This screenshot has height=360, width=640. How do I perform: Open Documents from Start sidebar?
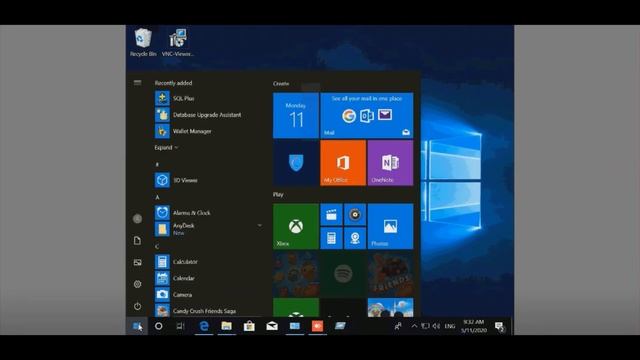(138, 240)
